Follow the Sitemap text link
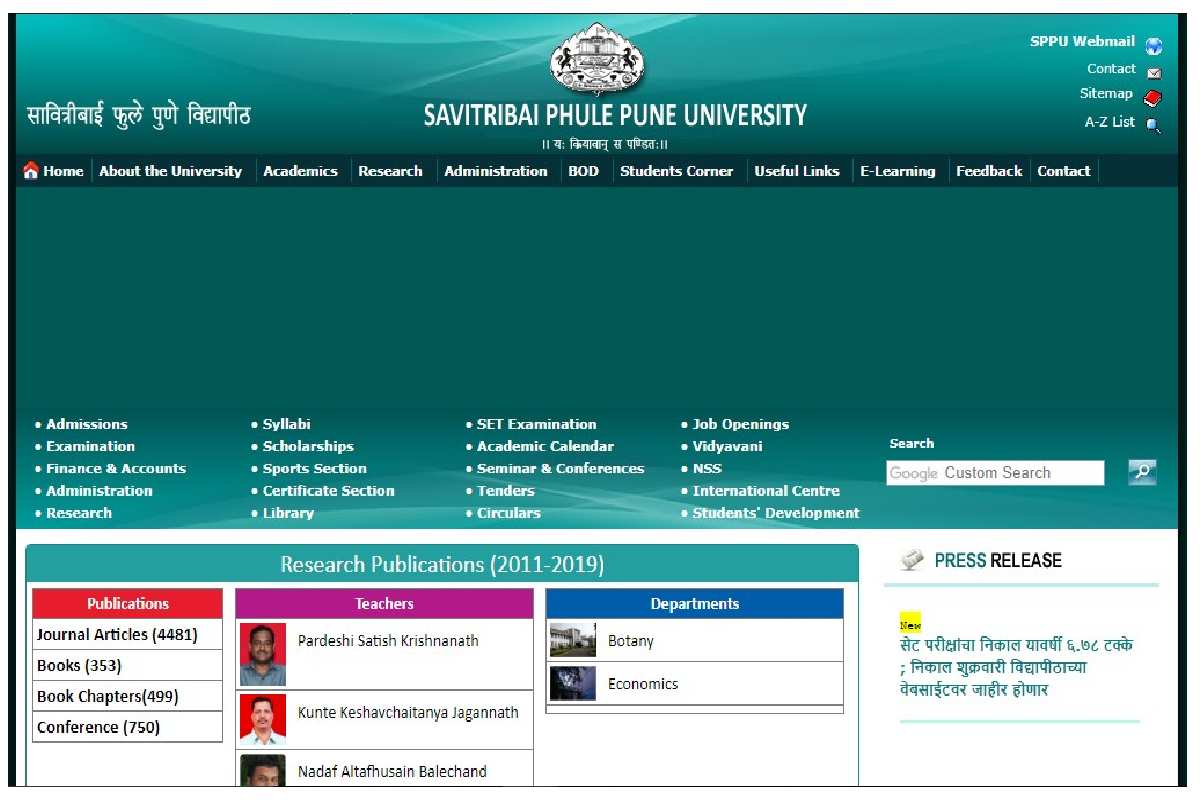 [1106, 94]
